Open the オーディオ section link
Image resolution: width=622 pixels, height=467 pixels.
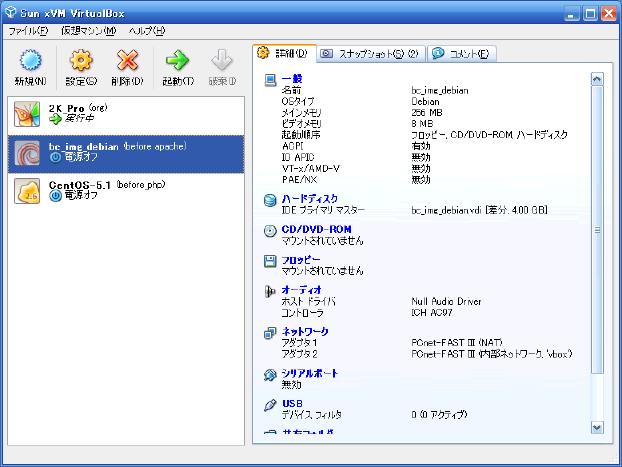click(301, 290)
